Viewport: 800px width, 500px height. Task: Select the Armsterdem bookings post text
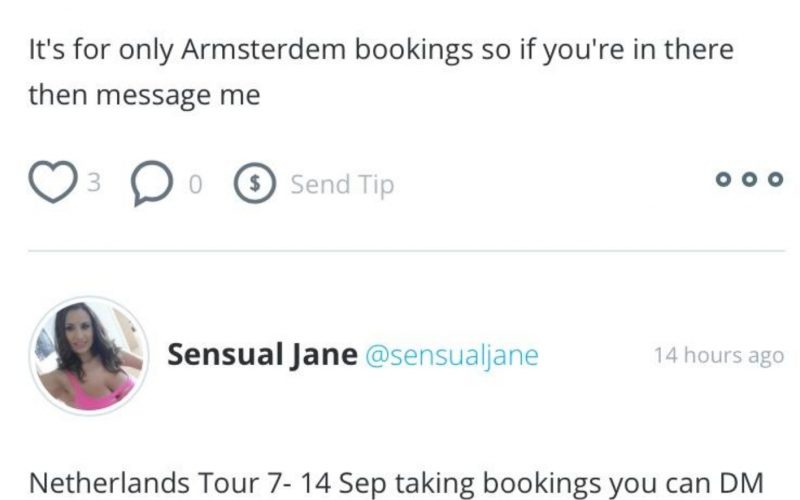click(381, 72)
